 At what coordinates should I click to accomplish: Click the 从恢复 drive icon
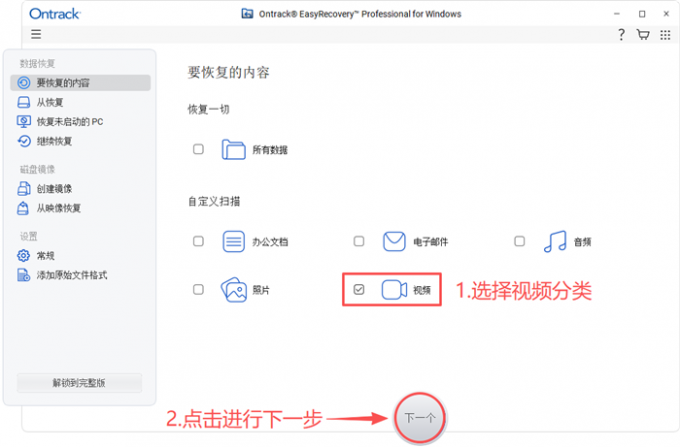point(23,102)
